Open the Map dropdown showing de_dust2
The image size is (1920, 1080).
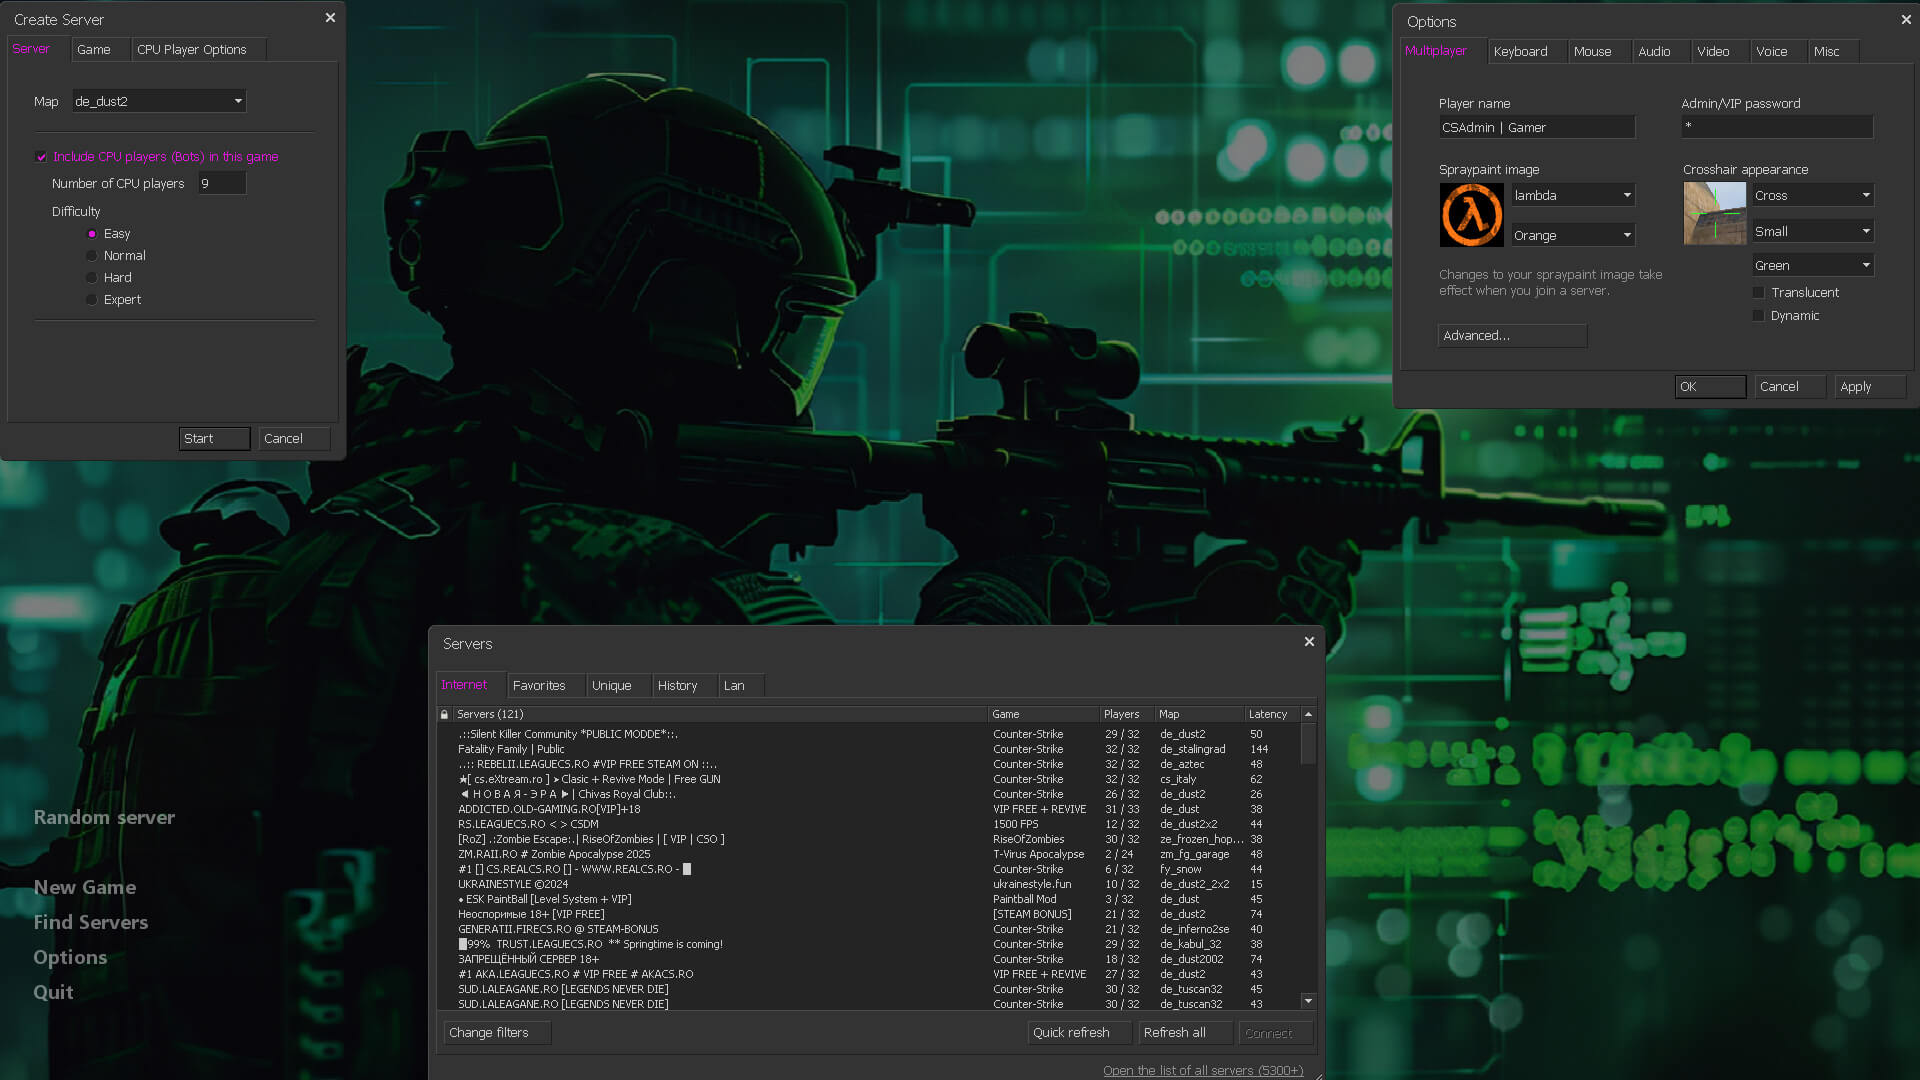coord(159,101)
